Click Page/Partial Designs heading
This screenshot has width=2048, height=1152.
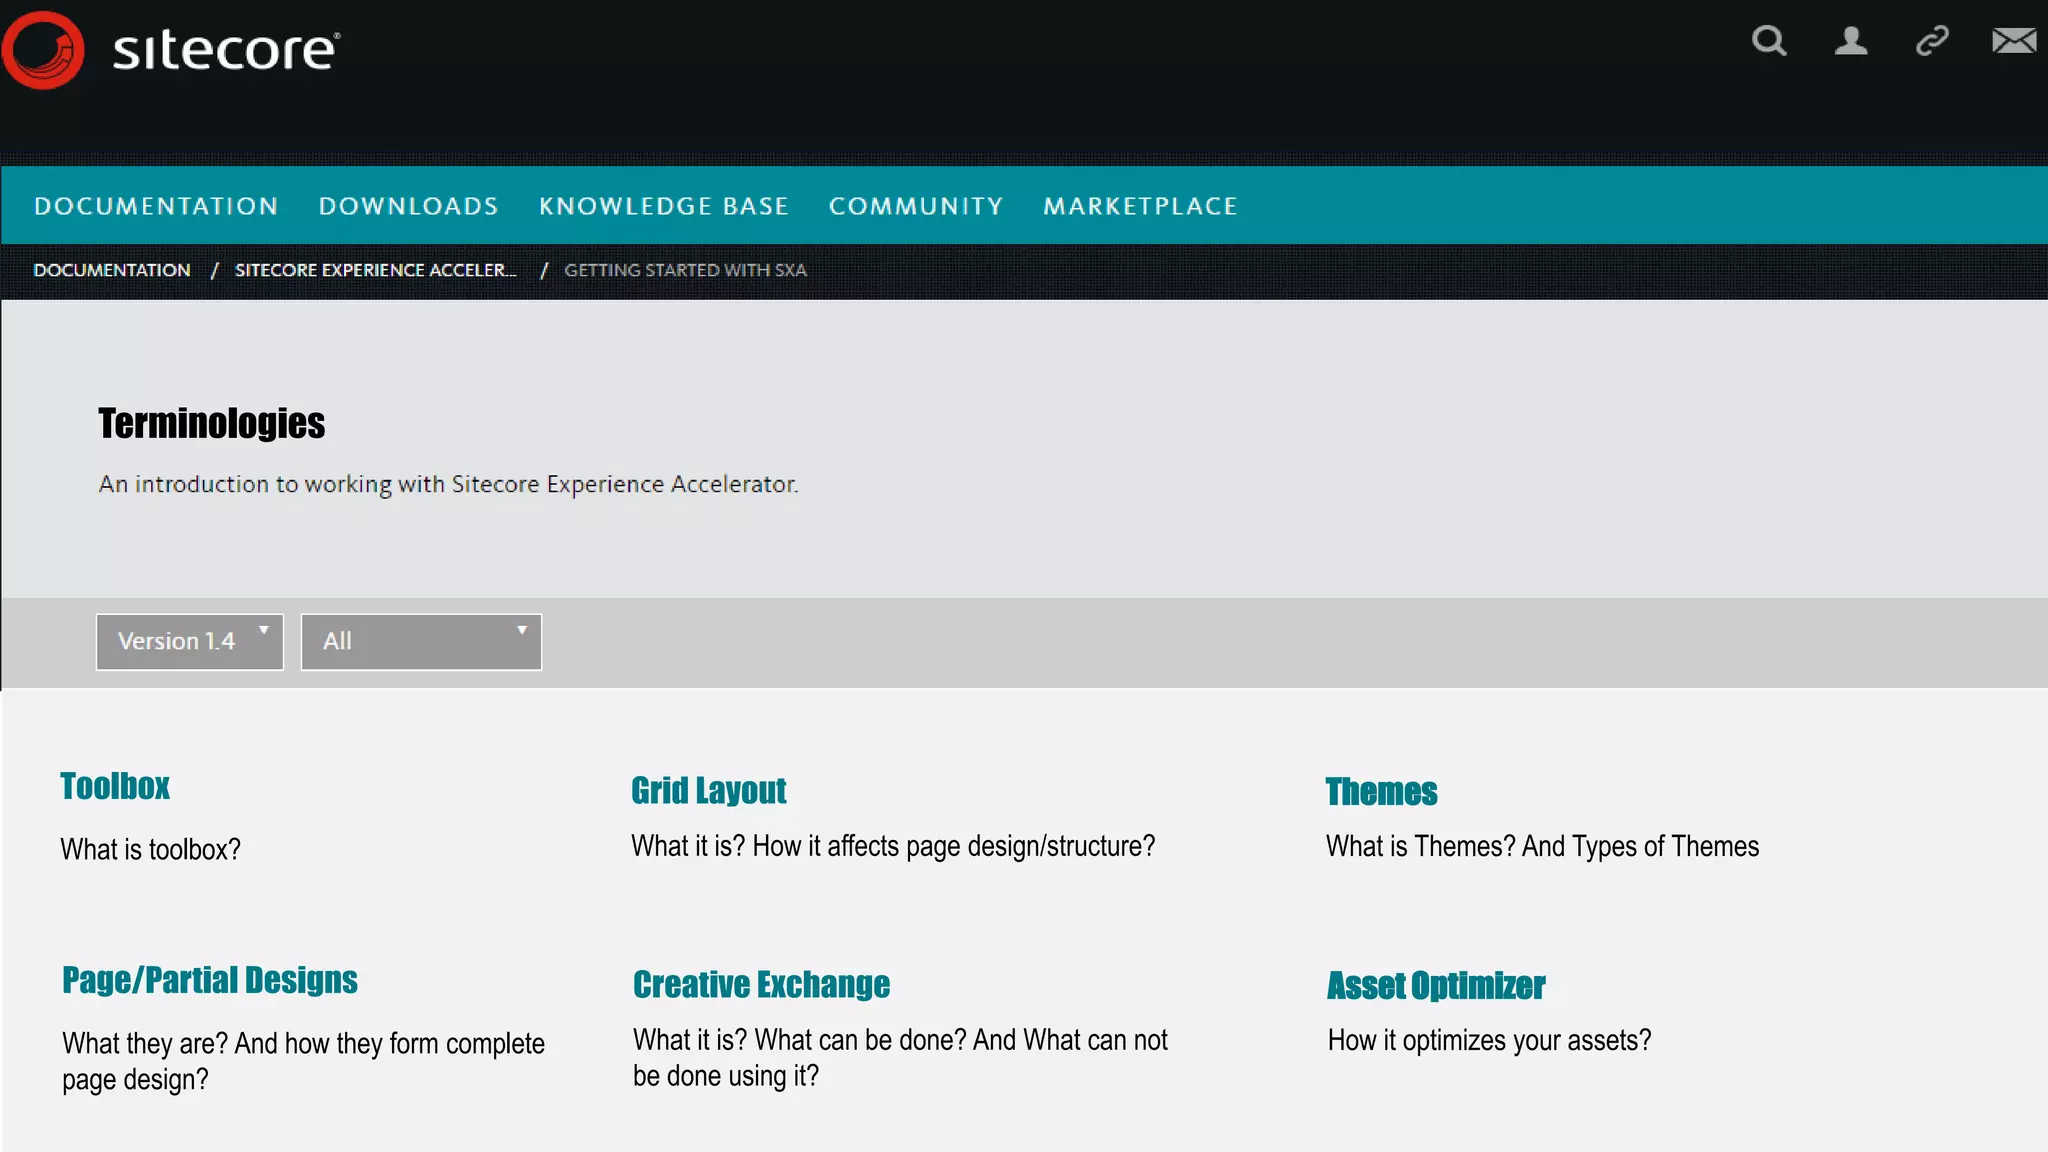coord(210,980)
